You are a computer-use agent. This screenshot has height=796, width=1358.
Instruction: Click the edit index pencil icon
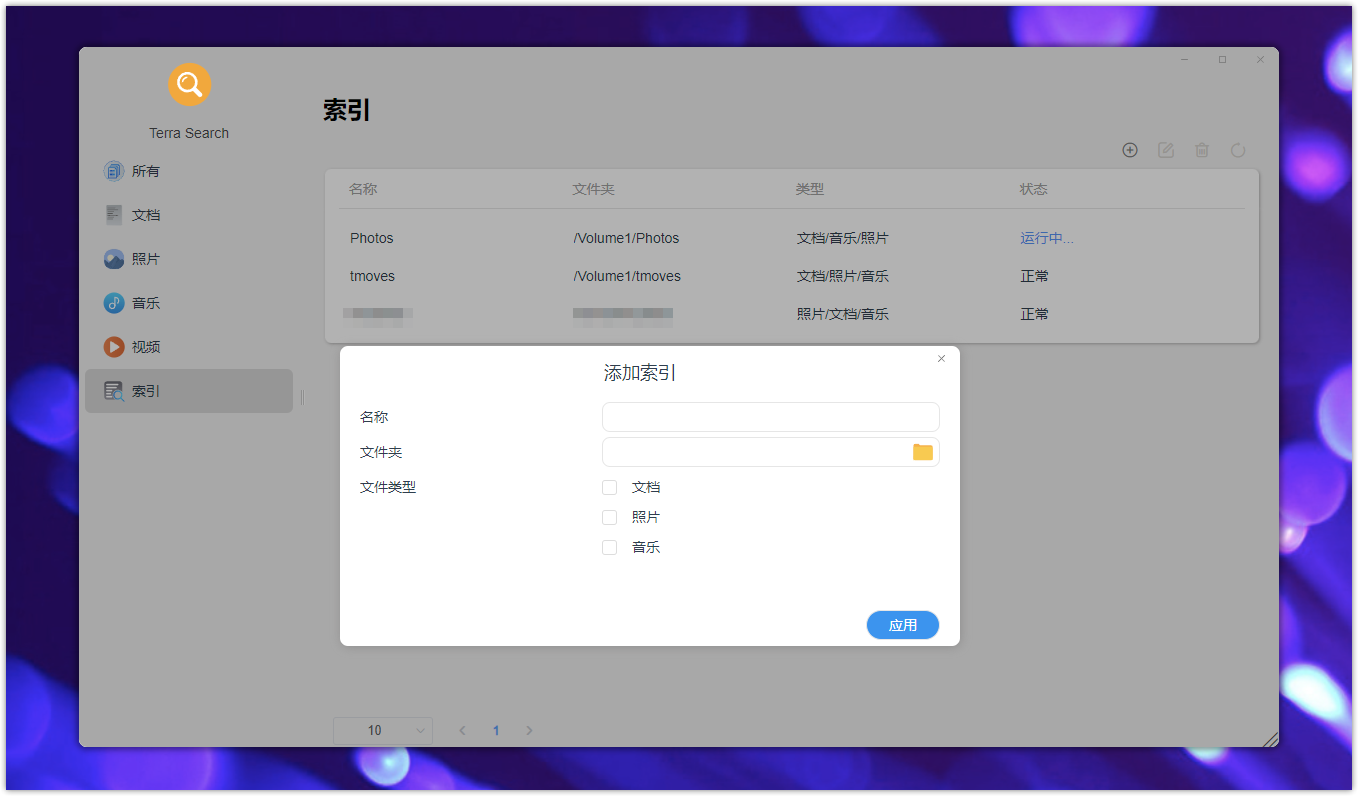1166,150
